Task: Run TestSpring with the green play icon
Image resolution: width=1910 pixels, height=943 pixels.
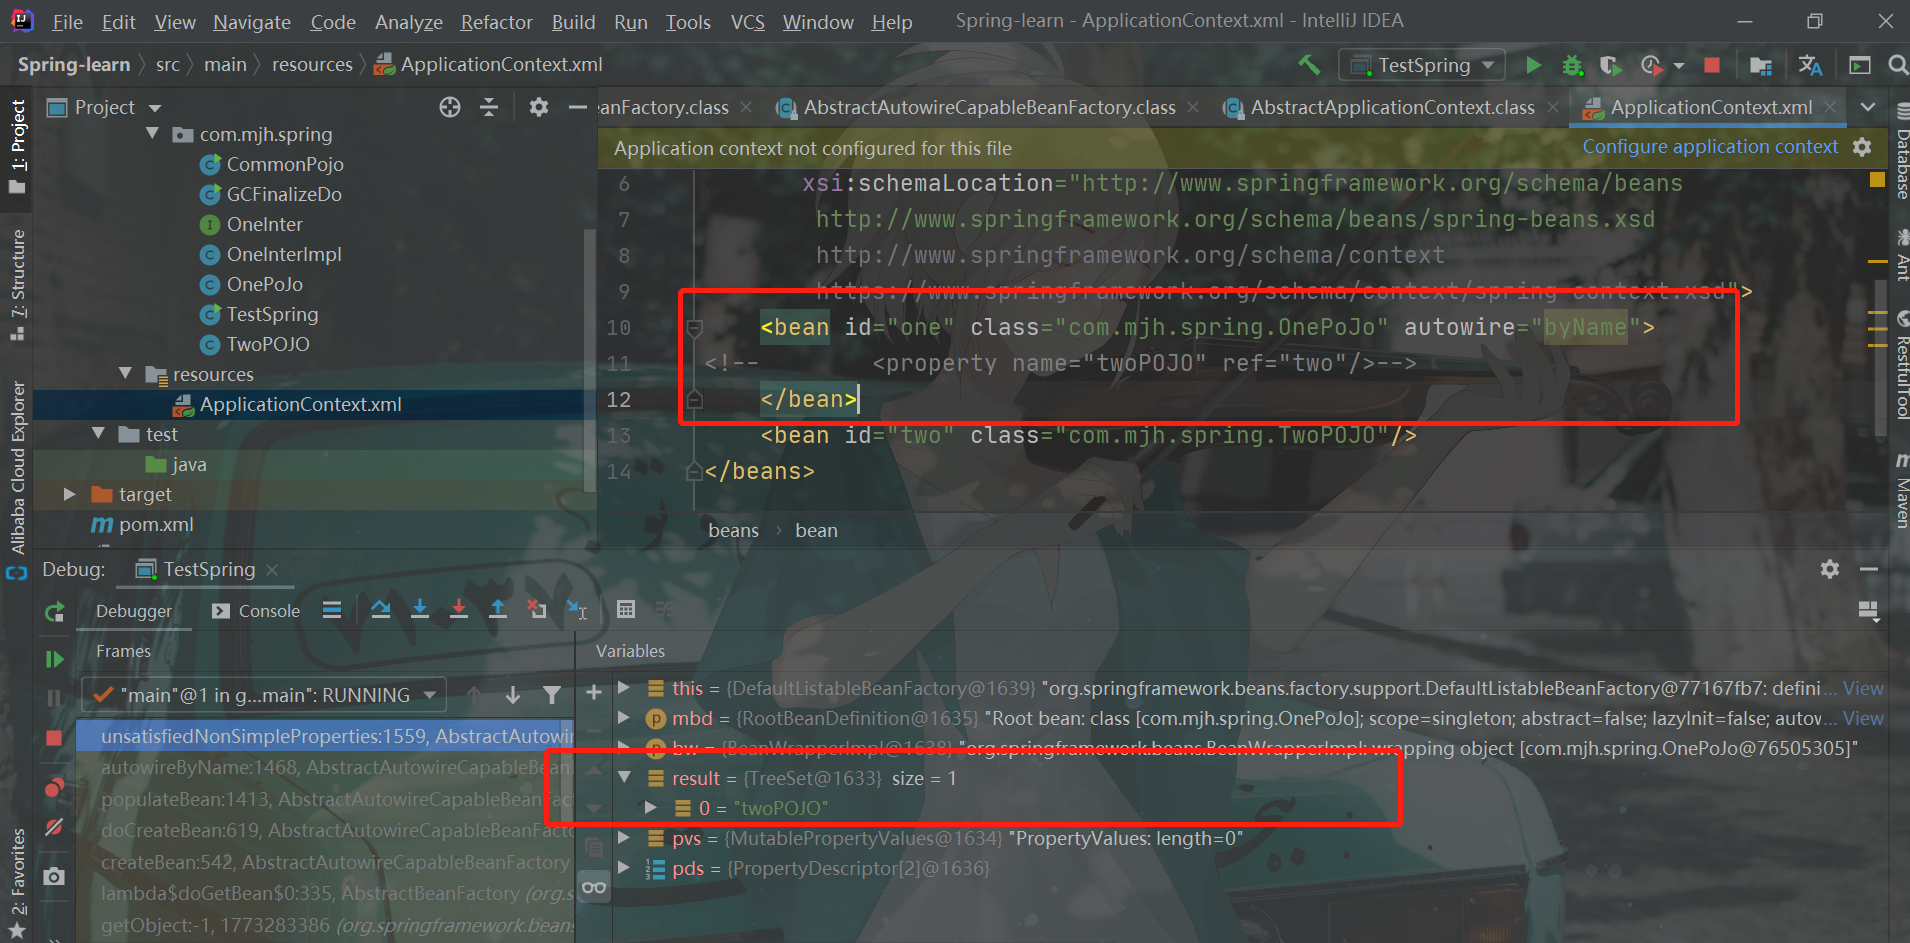Action: coord(1533,65)
